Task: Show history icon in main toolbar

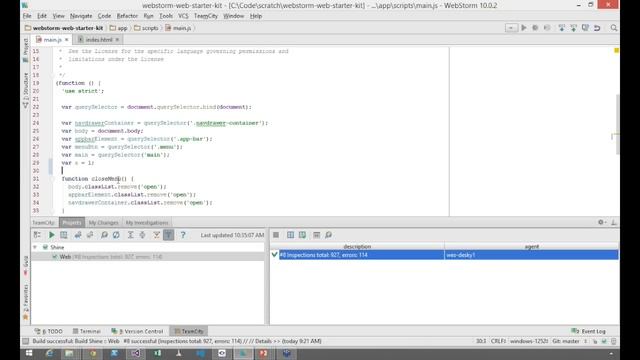Action: (x=585, y=28)
